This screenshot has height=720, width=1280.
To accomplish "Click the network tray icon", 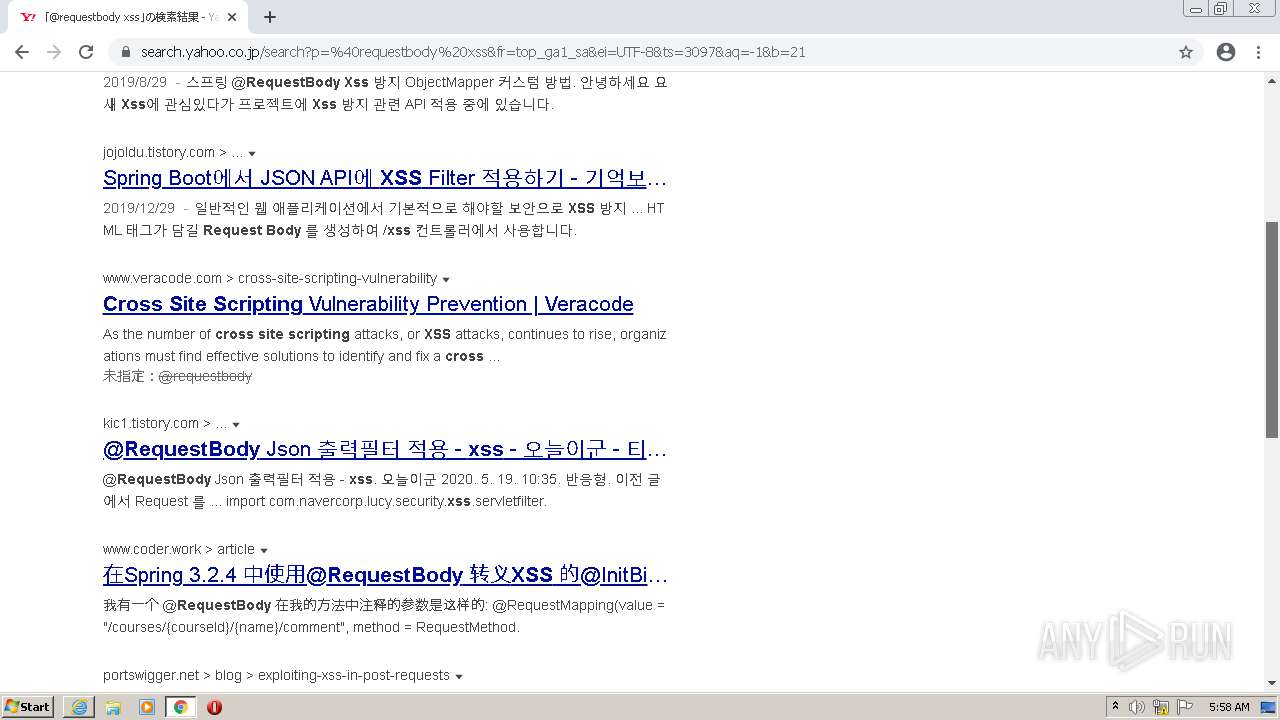I will (1161, 707).
